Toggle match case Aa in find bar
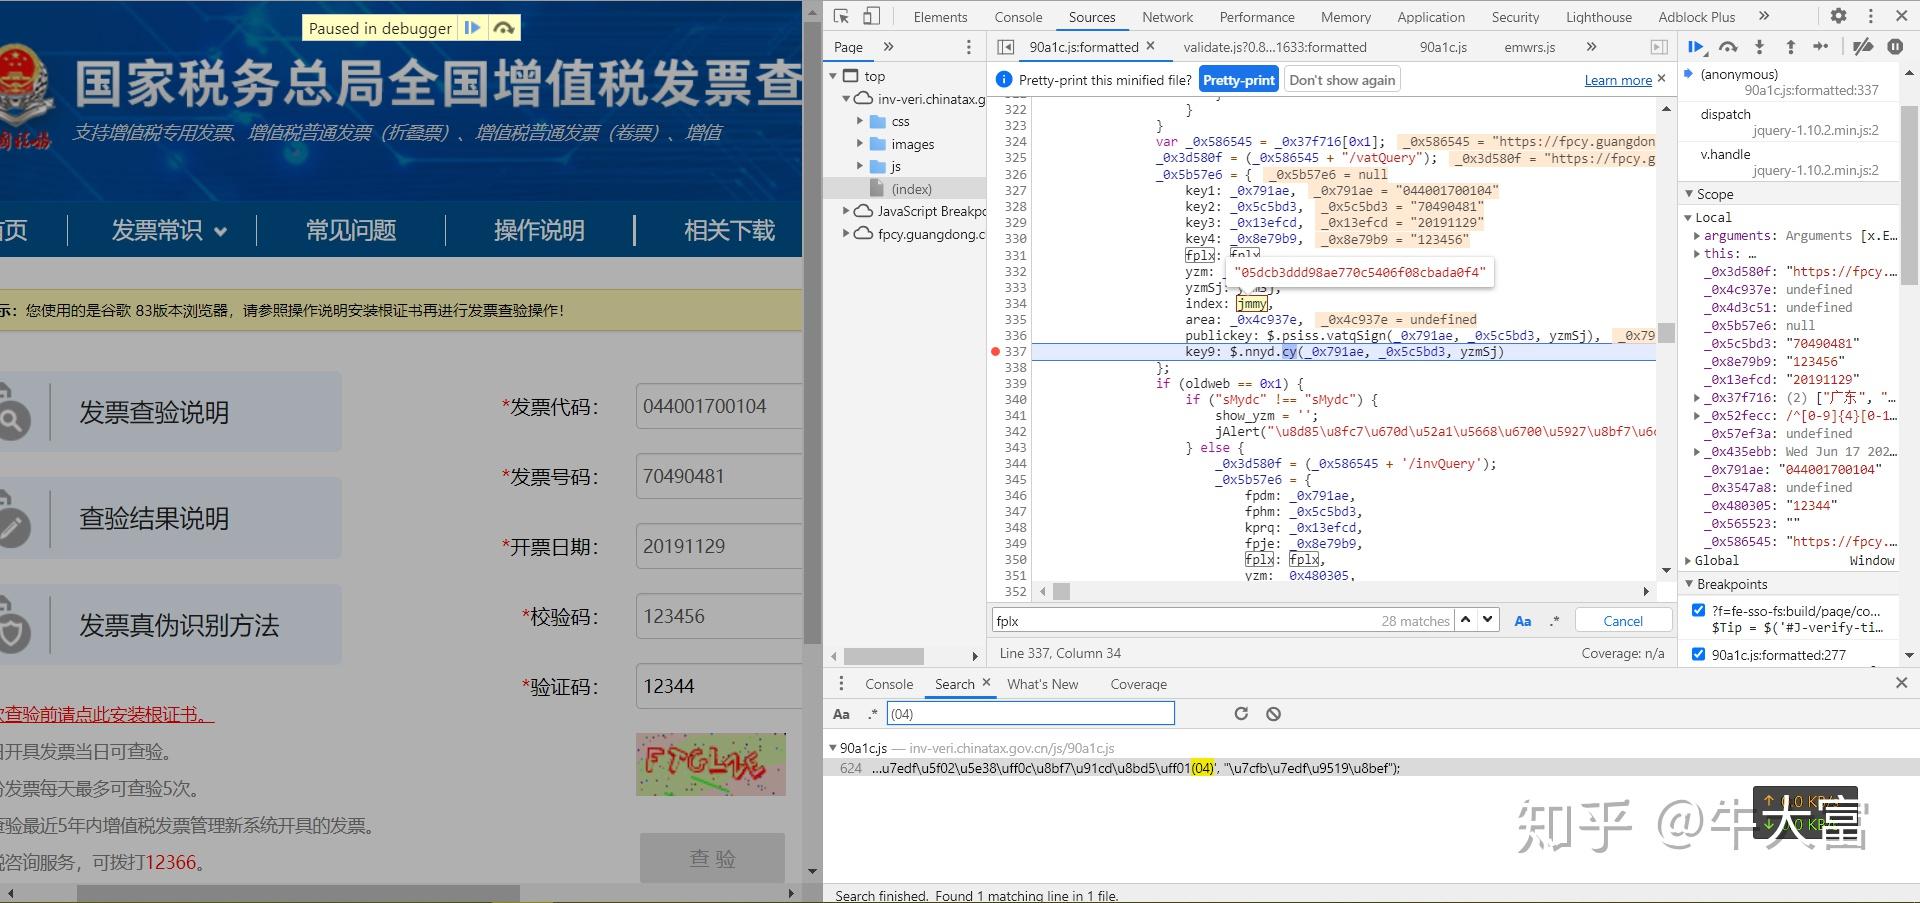 click(1523, 620)
